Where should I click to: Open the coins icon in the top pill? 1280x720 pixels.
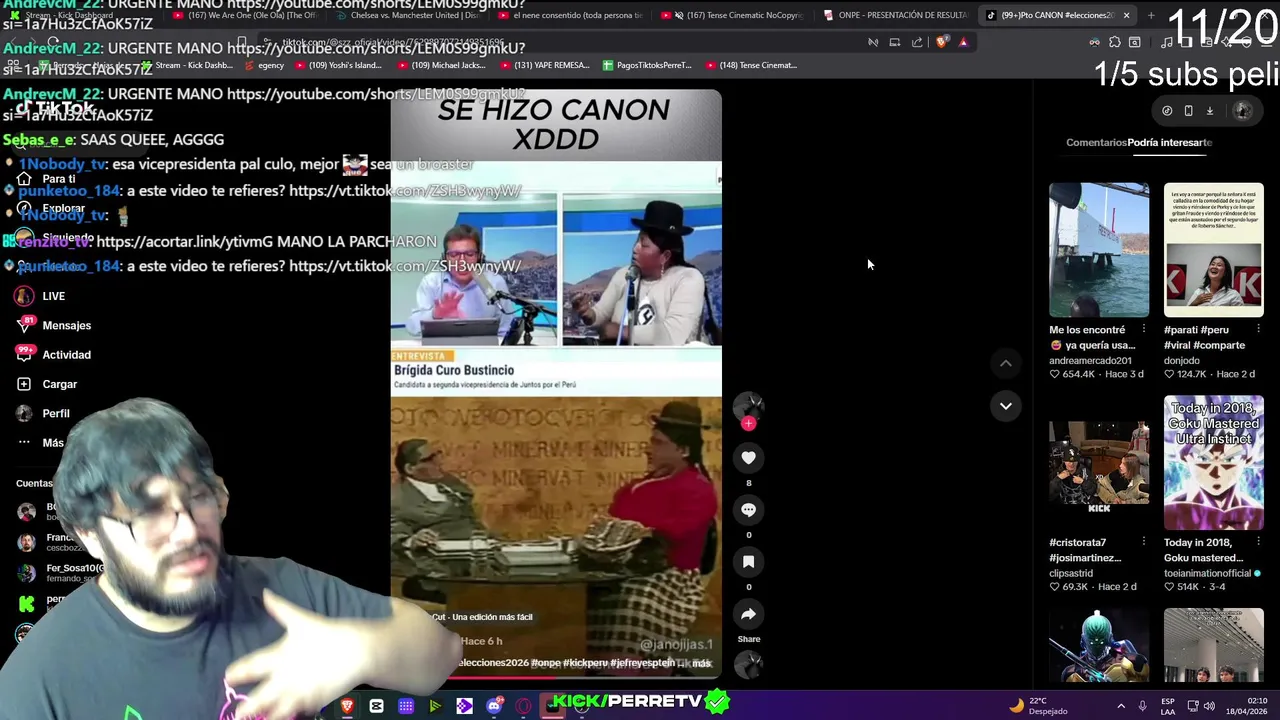click(1167, 111)
